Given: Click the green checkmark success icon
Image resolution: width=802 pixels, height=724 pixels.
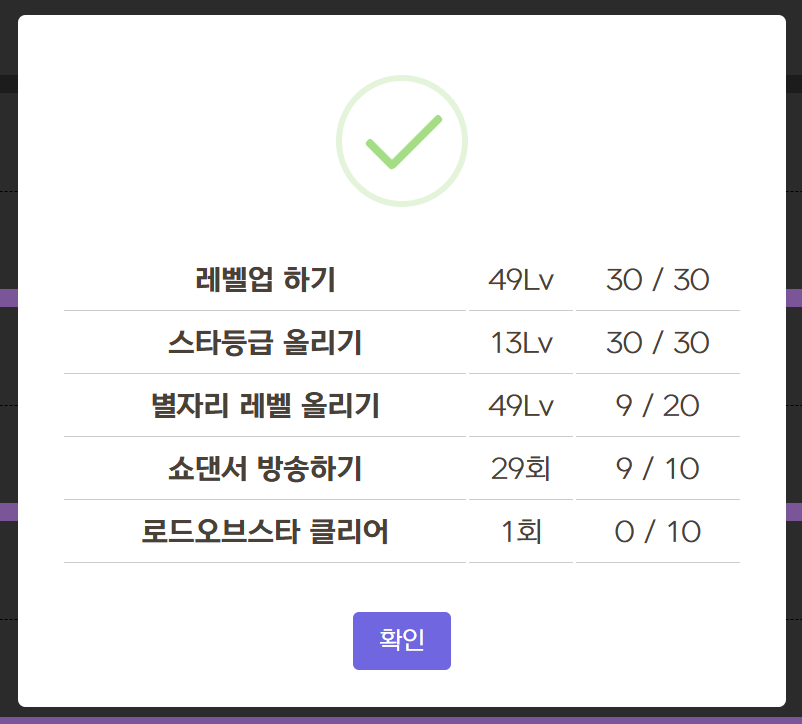Looking at the screenshot, I should coord(402,141).
